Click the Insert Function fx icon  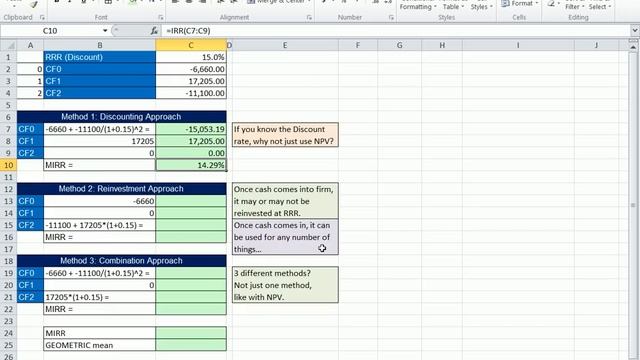tap(154, 31)
